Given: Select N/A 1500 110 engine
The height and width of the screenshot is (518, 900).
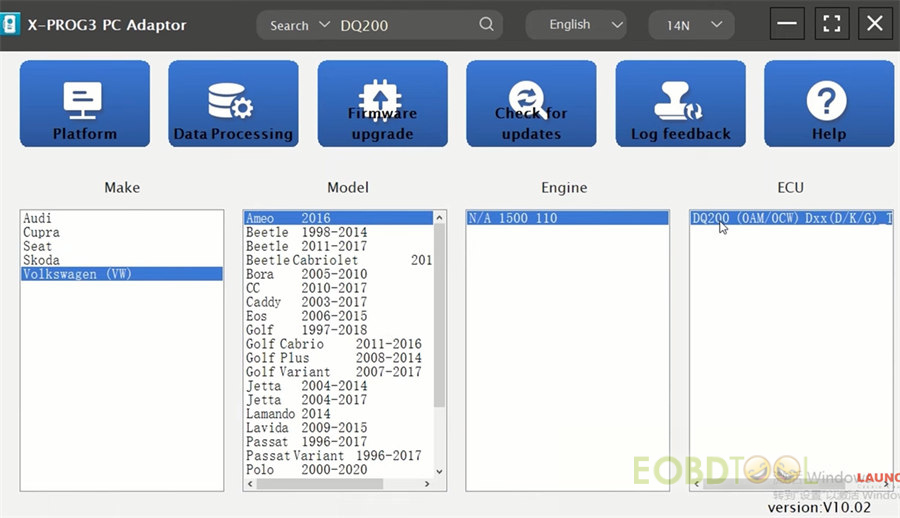Looking at the screenshot, I should (567, 218).
